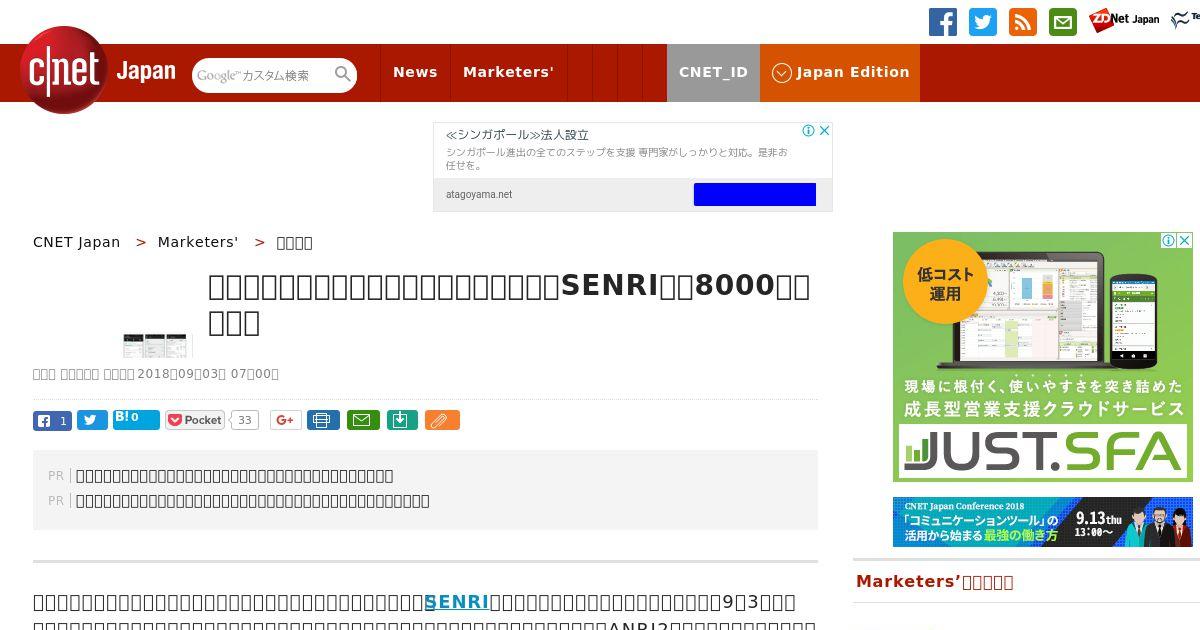Open the CNET Japan Conference 2018 banner
This screenshot has width=1200, height=630.
pos(1043,522)
